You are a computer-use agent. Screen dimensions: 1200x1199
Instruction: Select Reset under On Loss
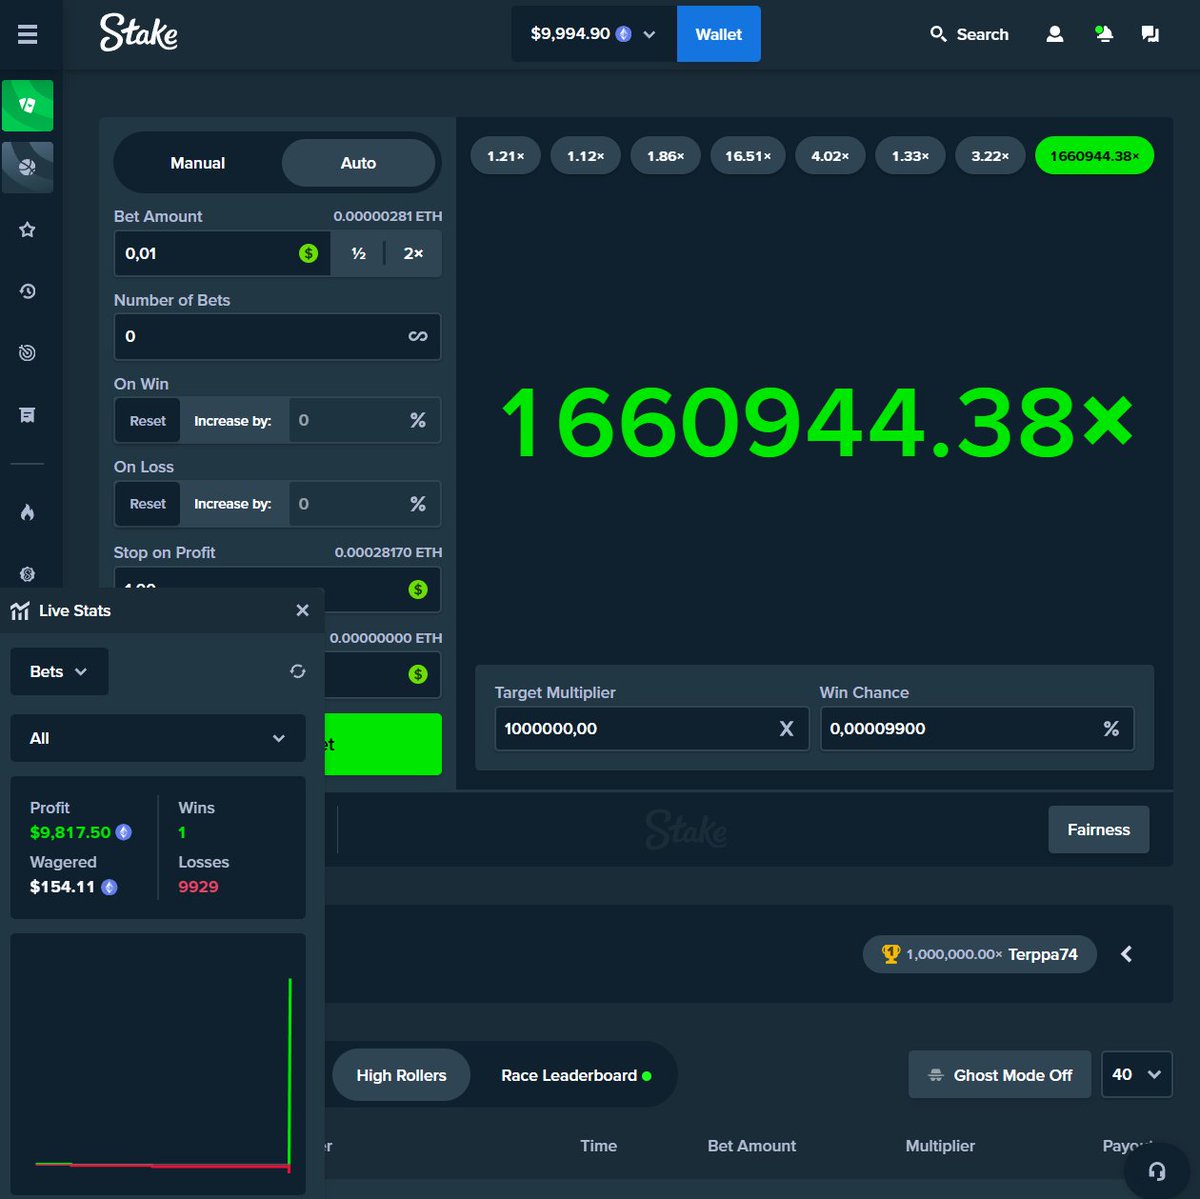[x=148, y=504]
